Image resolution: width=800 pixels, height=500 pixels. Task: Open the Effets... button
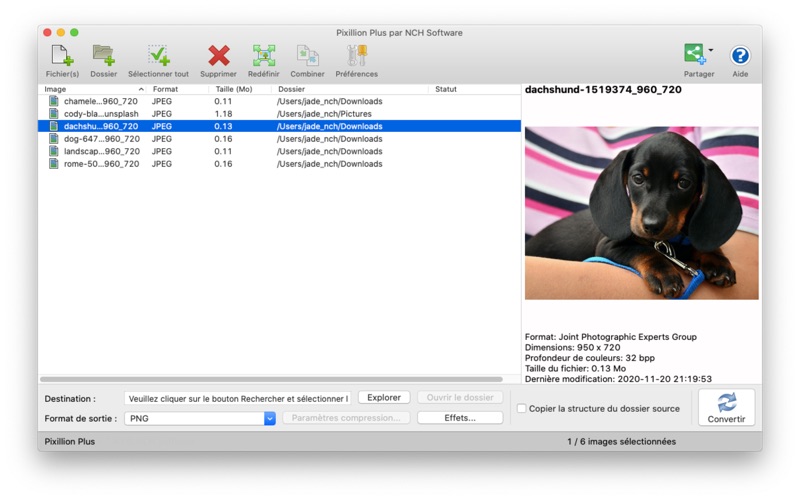[460, 418]
